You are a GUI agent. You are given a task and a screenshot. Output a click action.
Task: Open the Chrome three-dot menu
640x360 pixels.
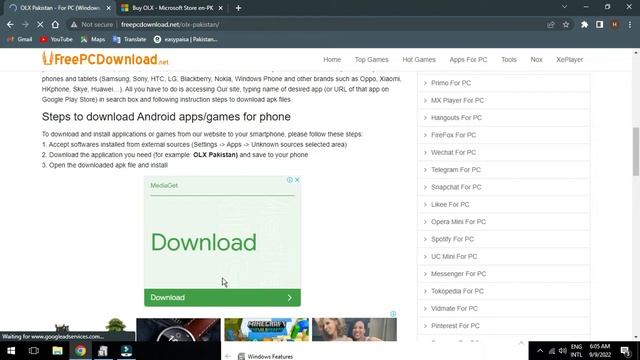click(x=630, y=24)
